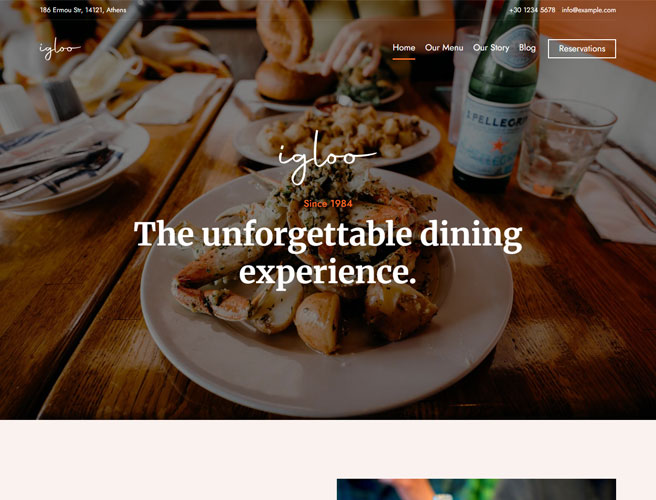Go to the Home page
Screen dimensions: 656x500
[x=403, y=48]
